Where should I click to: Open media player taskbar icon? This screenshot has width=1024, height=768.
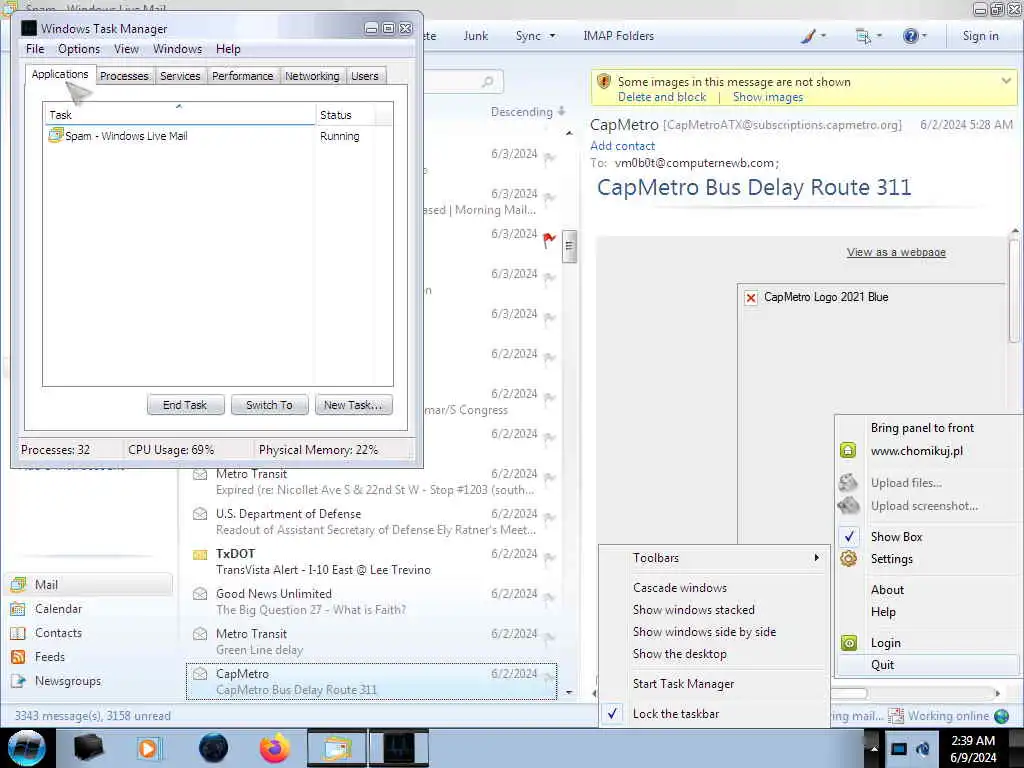point(148,748)
